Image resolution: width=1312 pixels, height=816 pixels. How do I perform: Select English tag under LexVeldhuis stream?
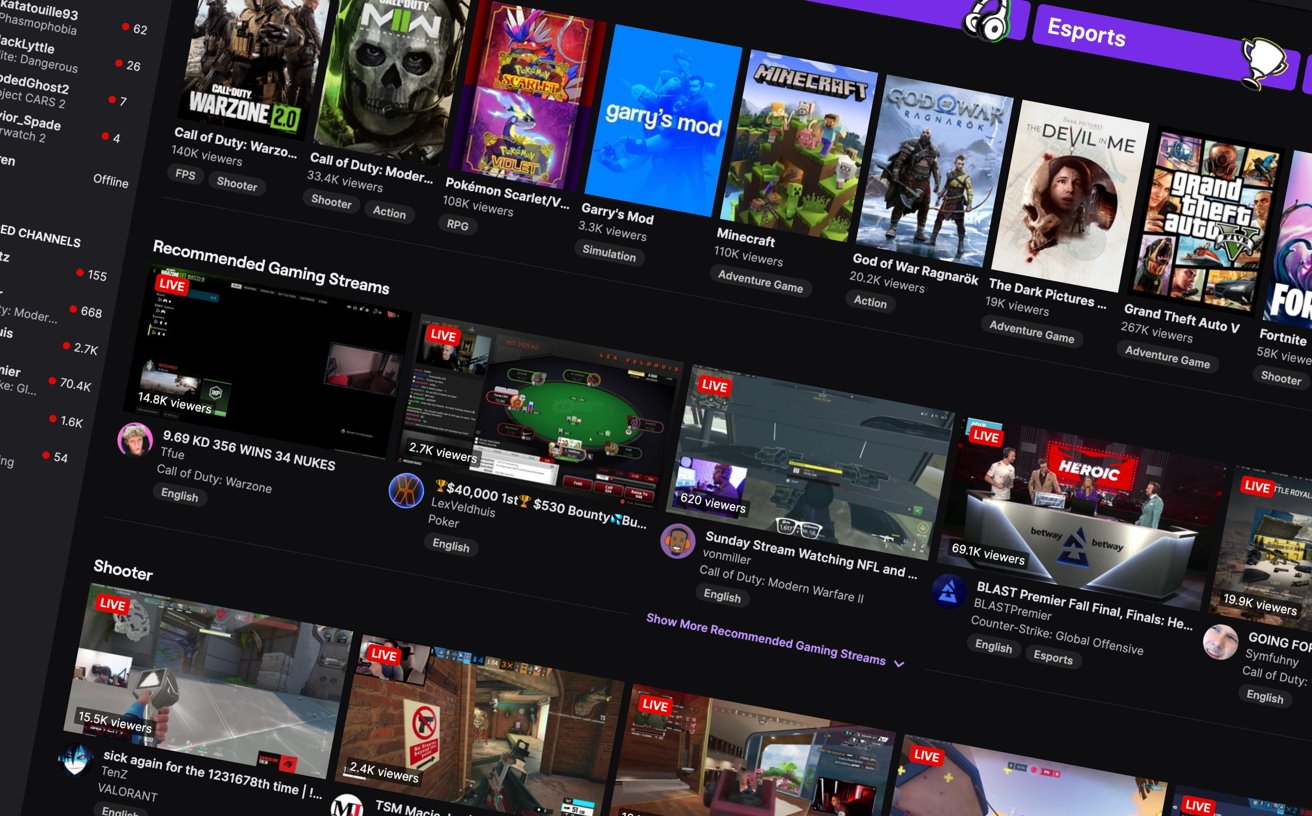451,545
